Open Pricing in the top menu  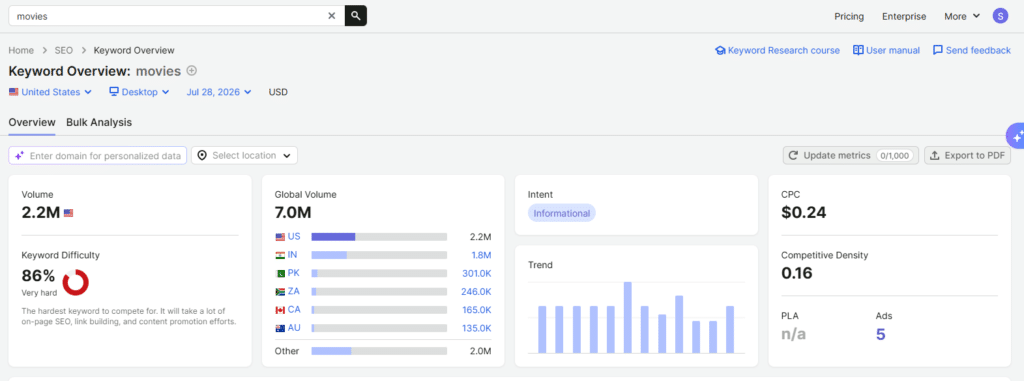(849, 16)
